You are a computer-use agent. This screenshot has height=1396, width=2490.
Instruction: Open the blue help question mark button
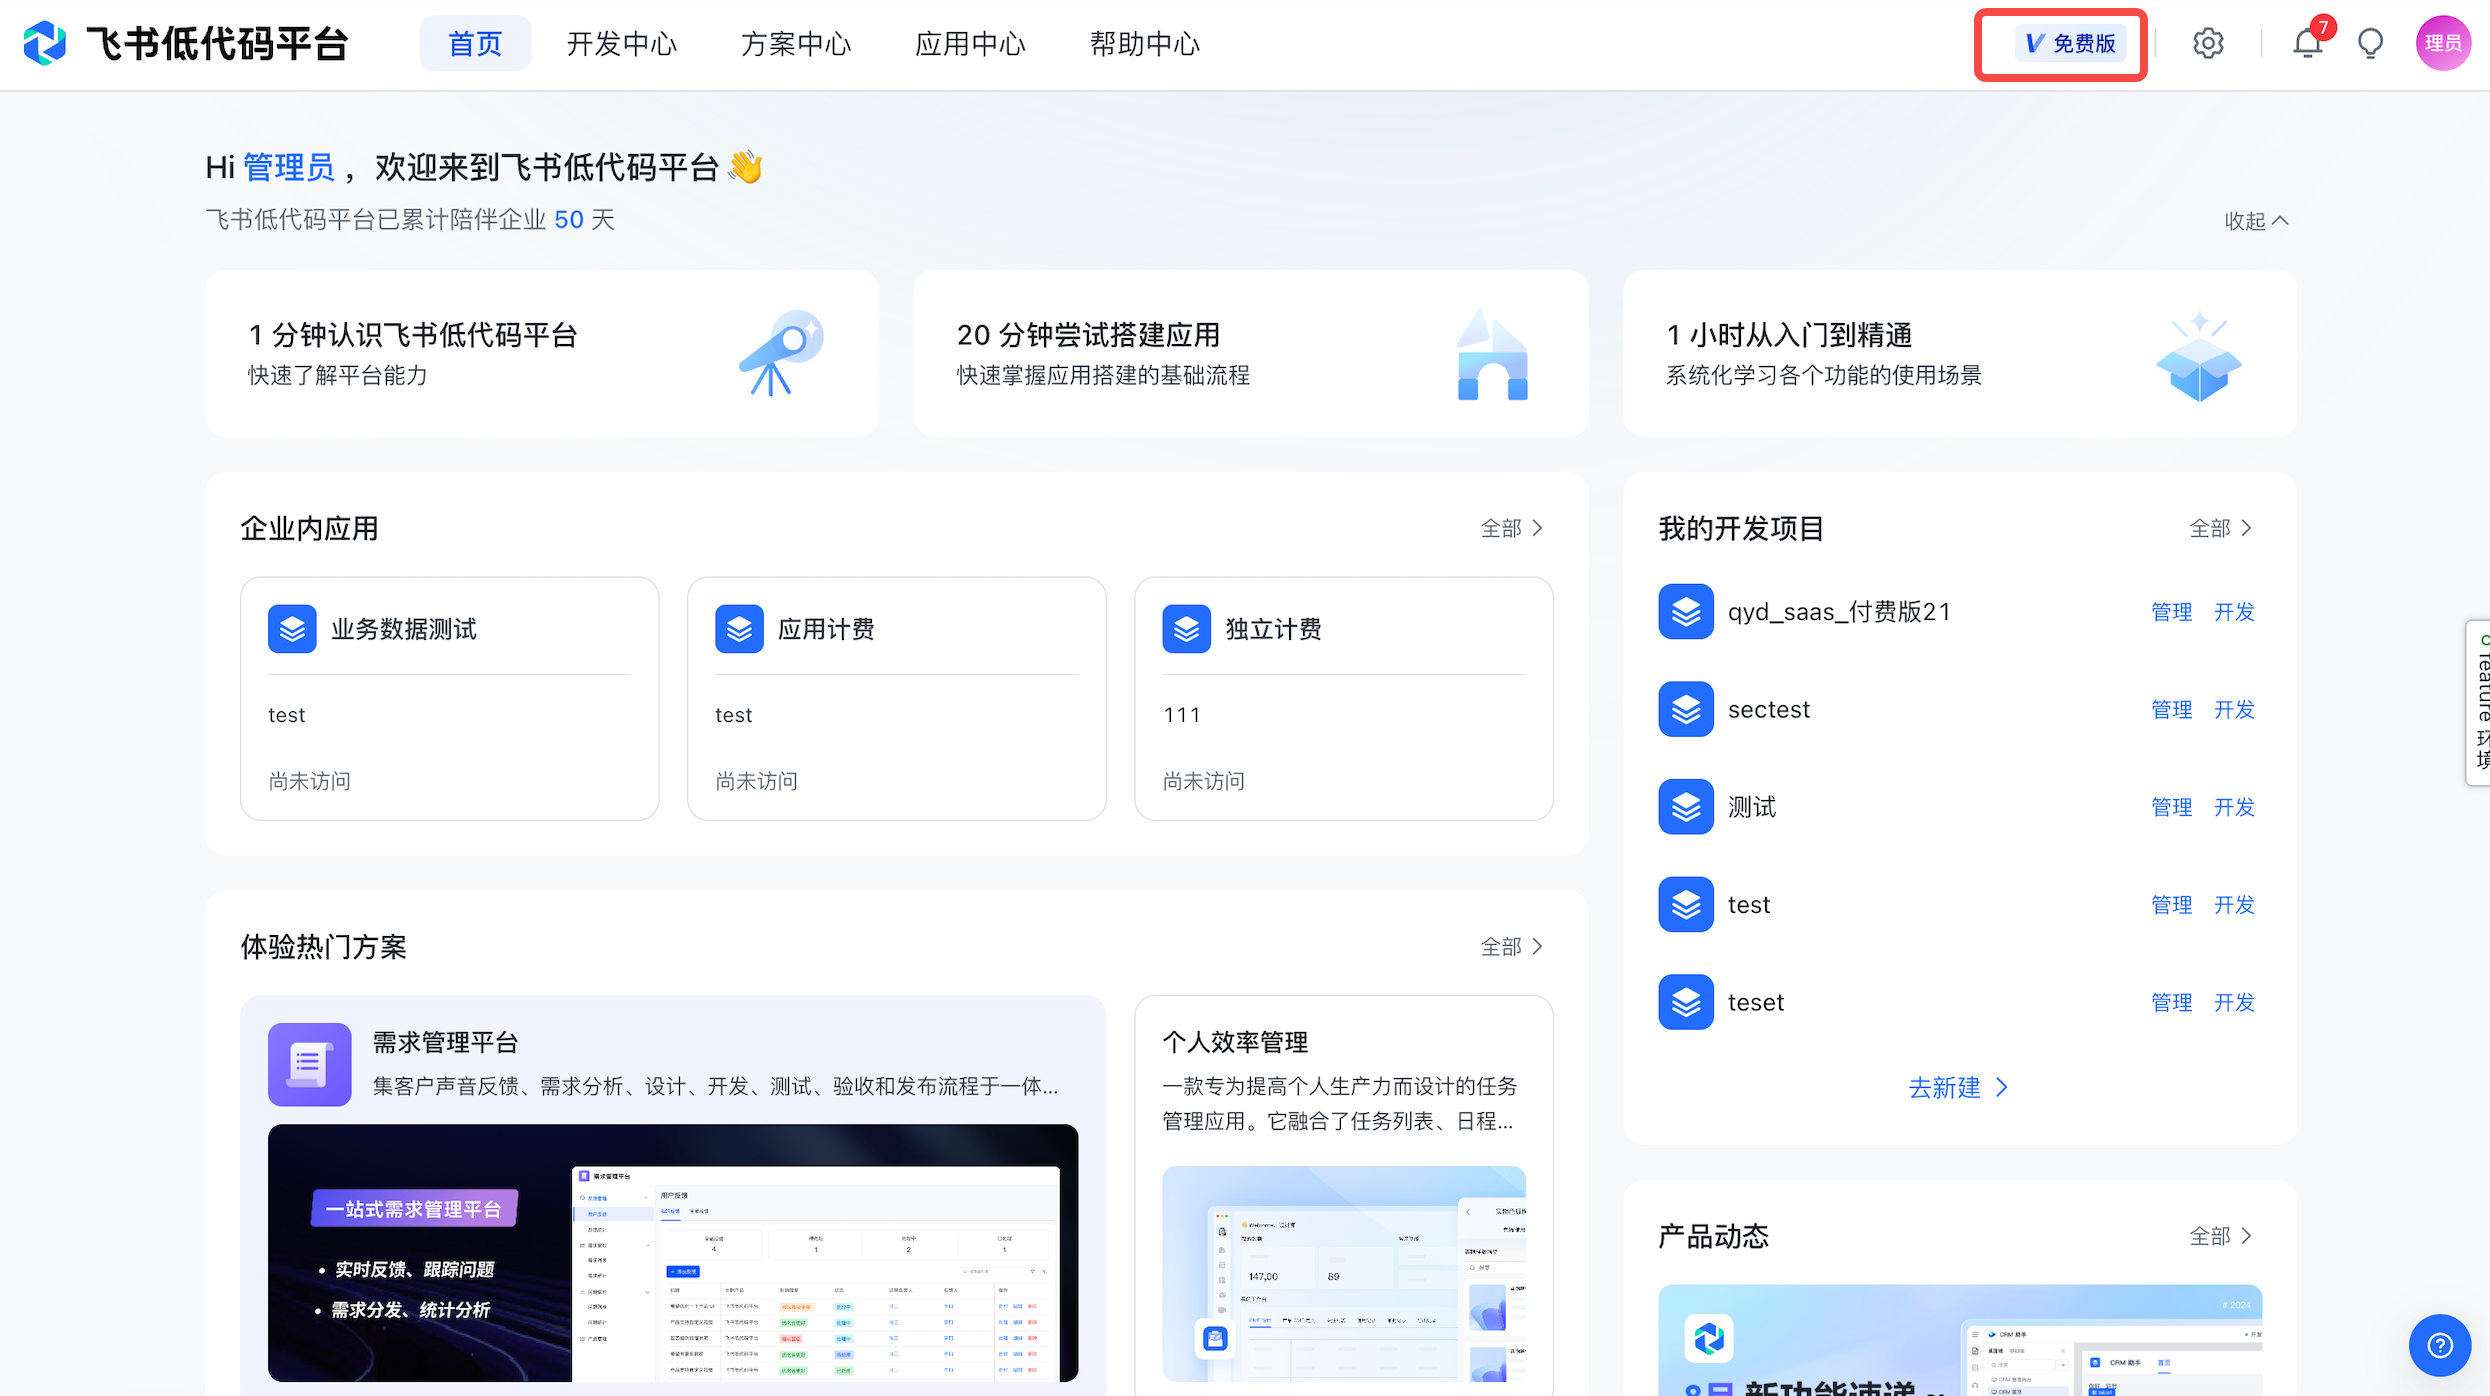[2440, 1345]
